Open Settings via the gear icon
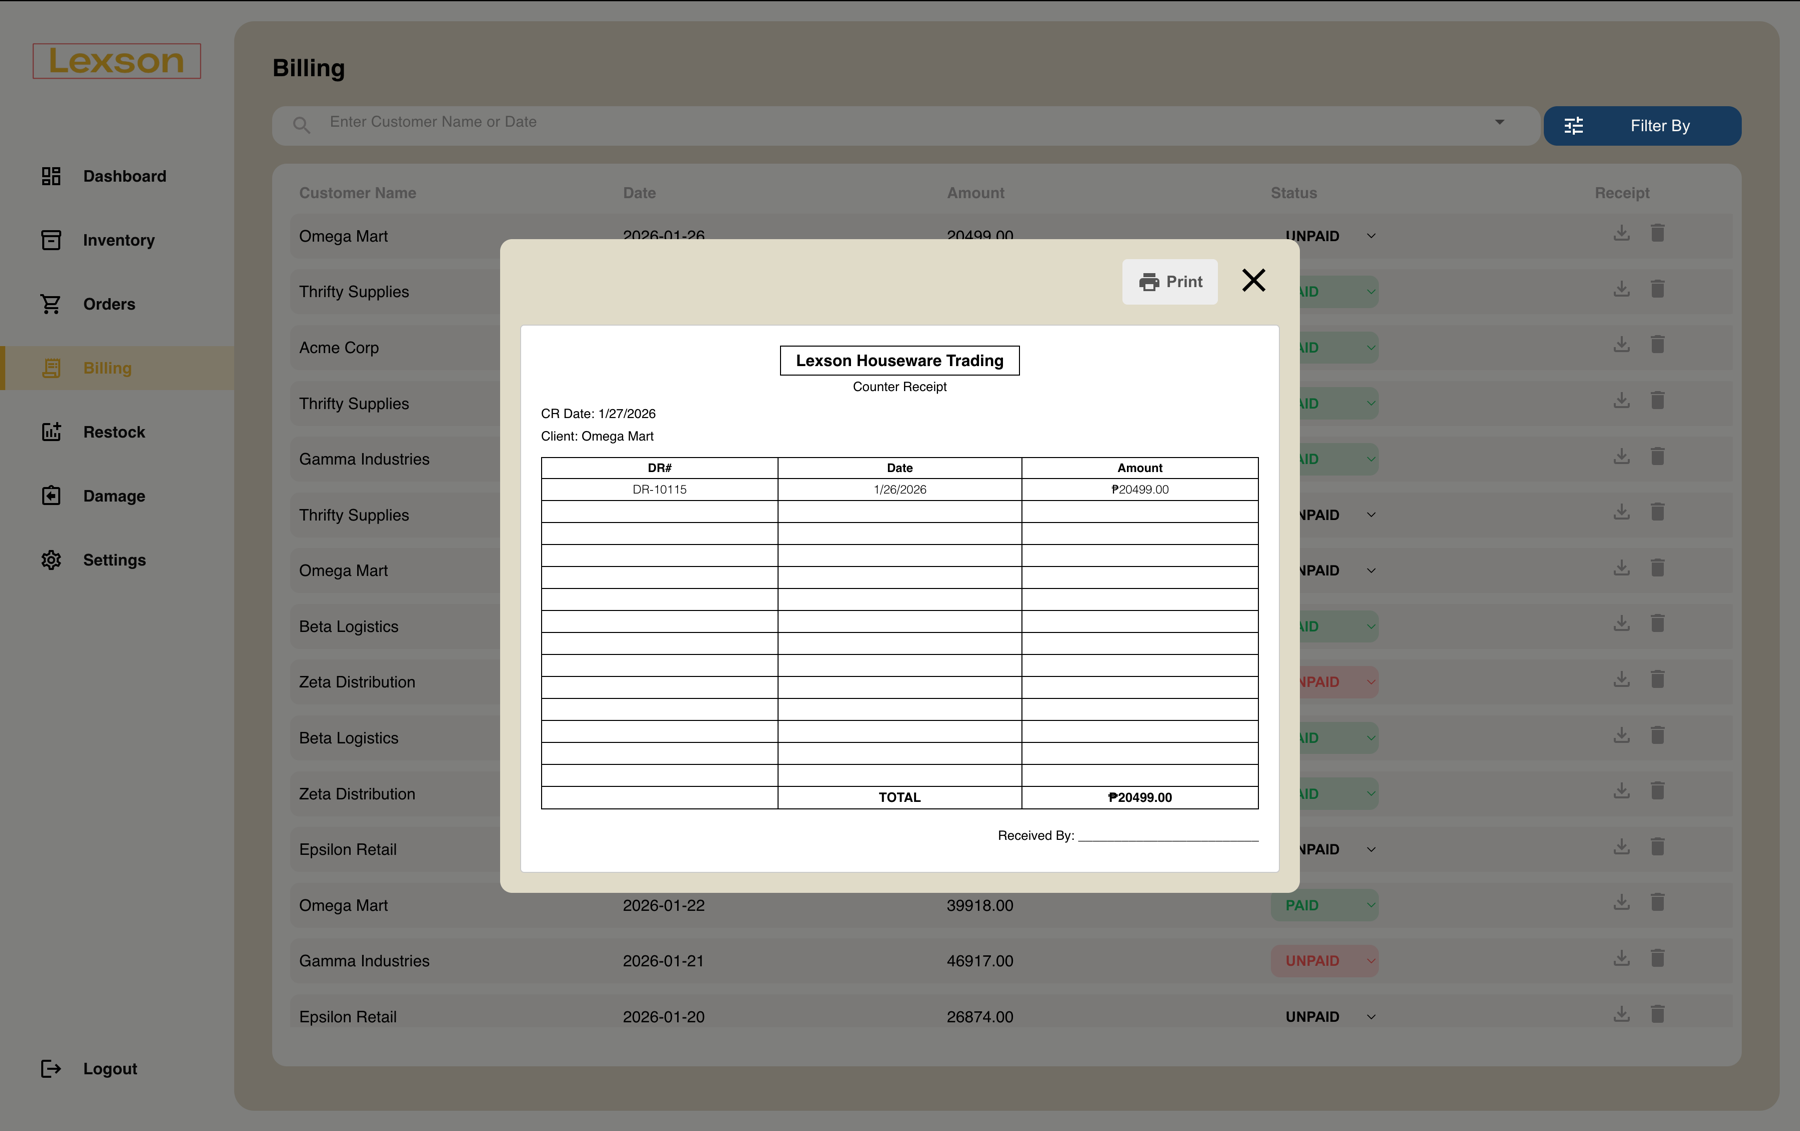The height and width of the screenshot is (1131, 1800). pos(51,560)
